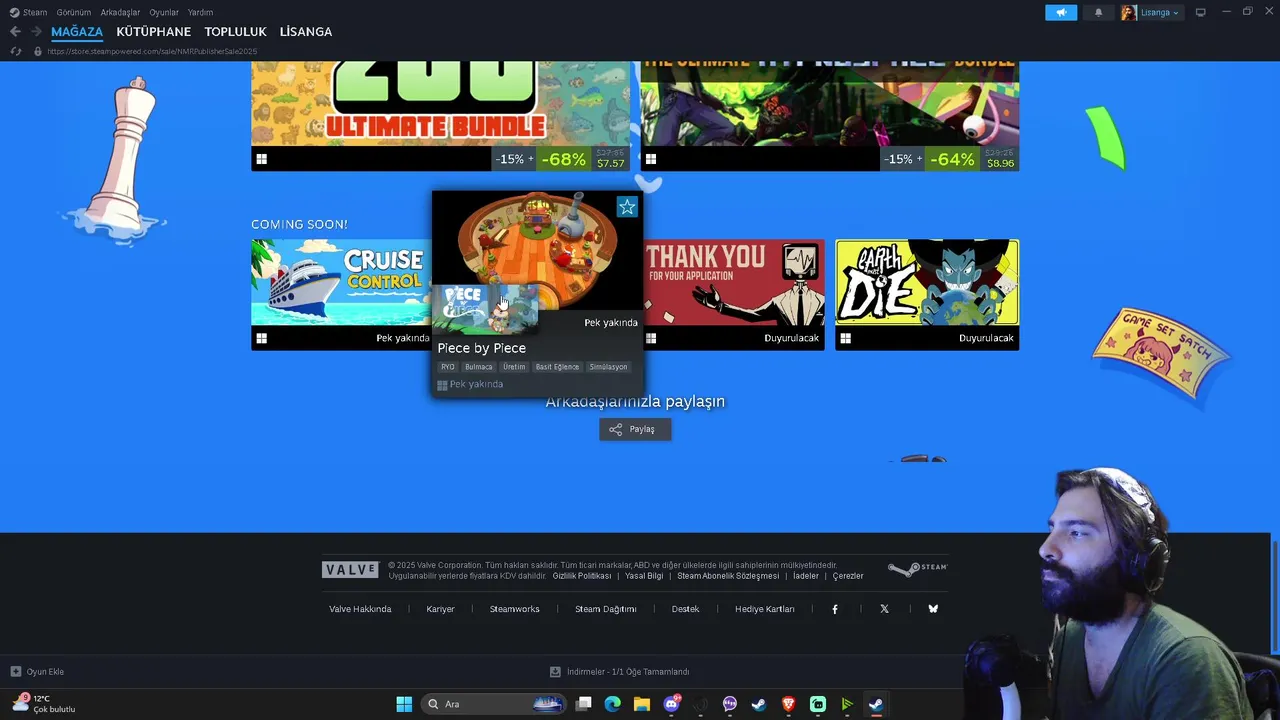
Task: Open the LİSANGA profile tab
Action: coord(305,32)
